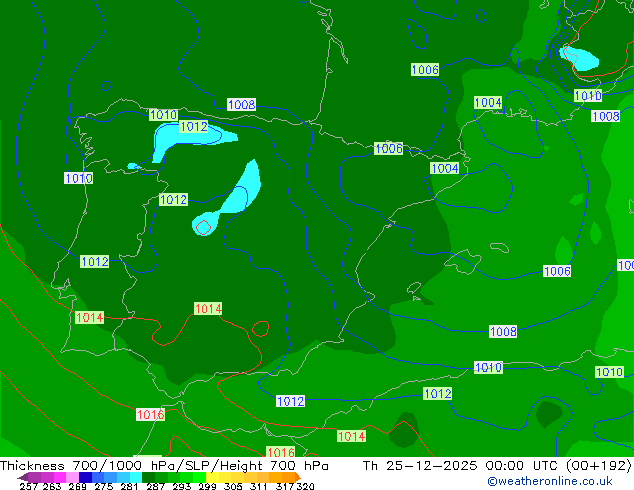Click the magenta swatch in the legend

60,477
